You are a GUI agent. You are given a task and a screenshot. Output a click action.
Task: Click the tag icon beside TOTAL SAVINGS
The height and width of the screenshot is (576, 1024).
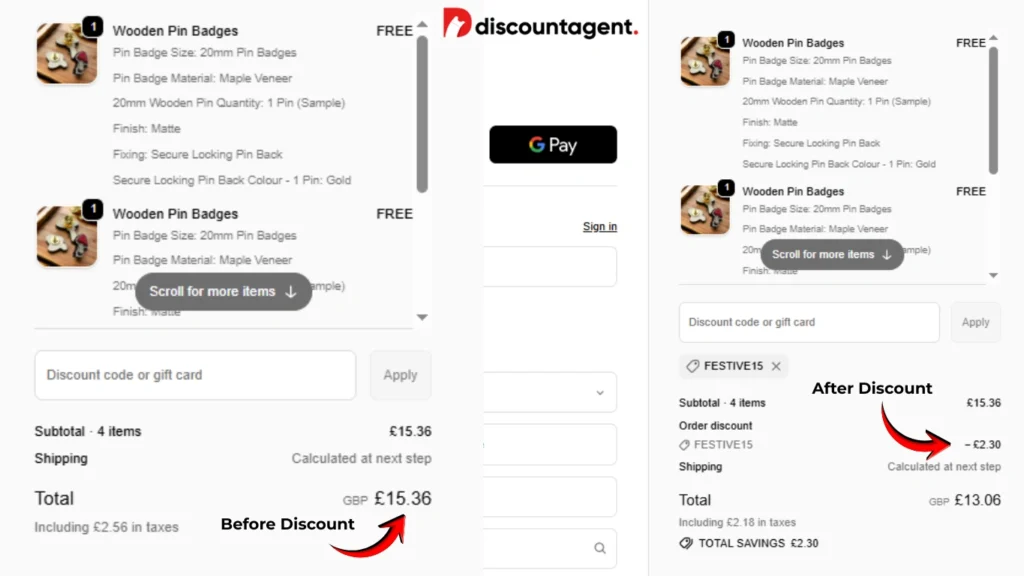(x=686, y=543)
